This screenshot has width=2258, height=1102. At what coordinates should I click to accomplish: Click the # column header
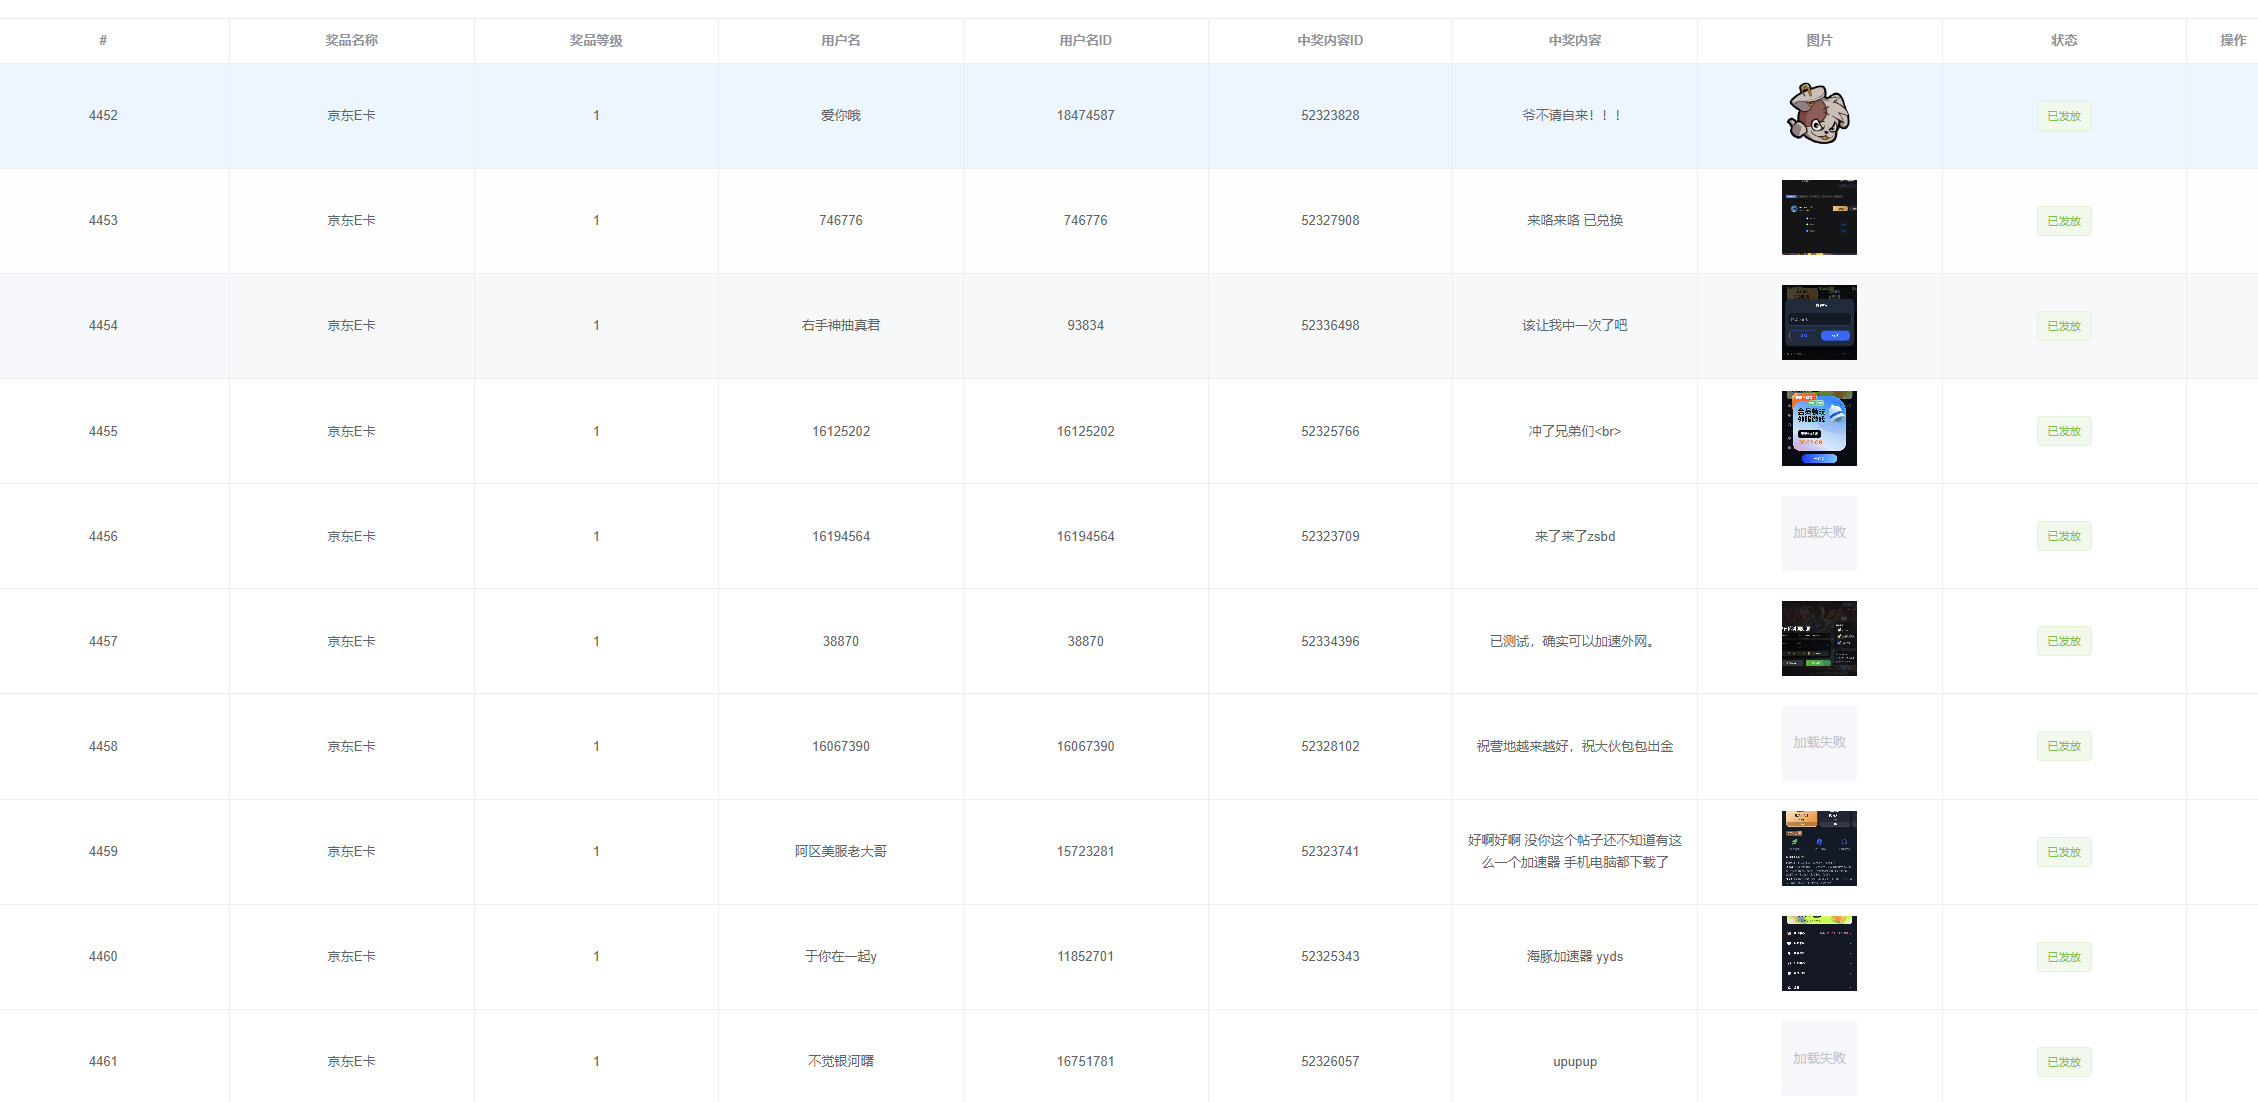click(x=103, y=40)
